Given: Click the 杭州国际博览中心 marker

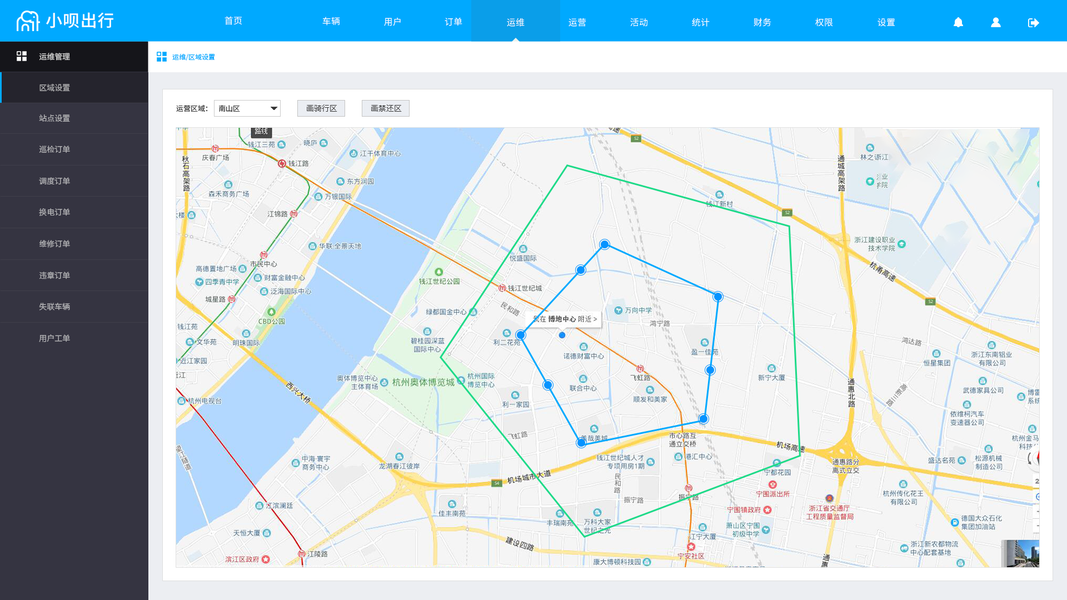Looking at the screenshot, I should tap(461, 380).
